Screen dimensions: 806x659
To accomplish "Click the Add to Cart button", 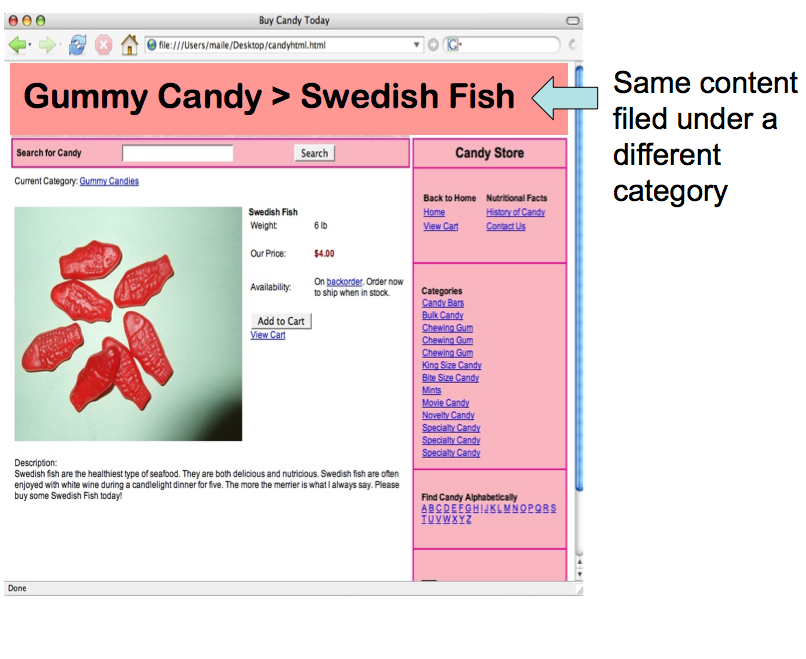I will click(x=279, y=321).
